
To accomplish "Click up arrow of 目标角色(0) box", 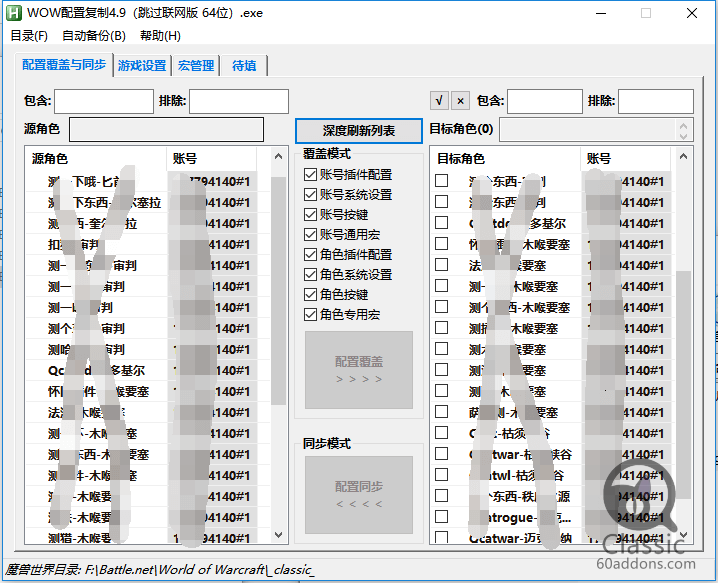I will (x=684, y=125).
